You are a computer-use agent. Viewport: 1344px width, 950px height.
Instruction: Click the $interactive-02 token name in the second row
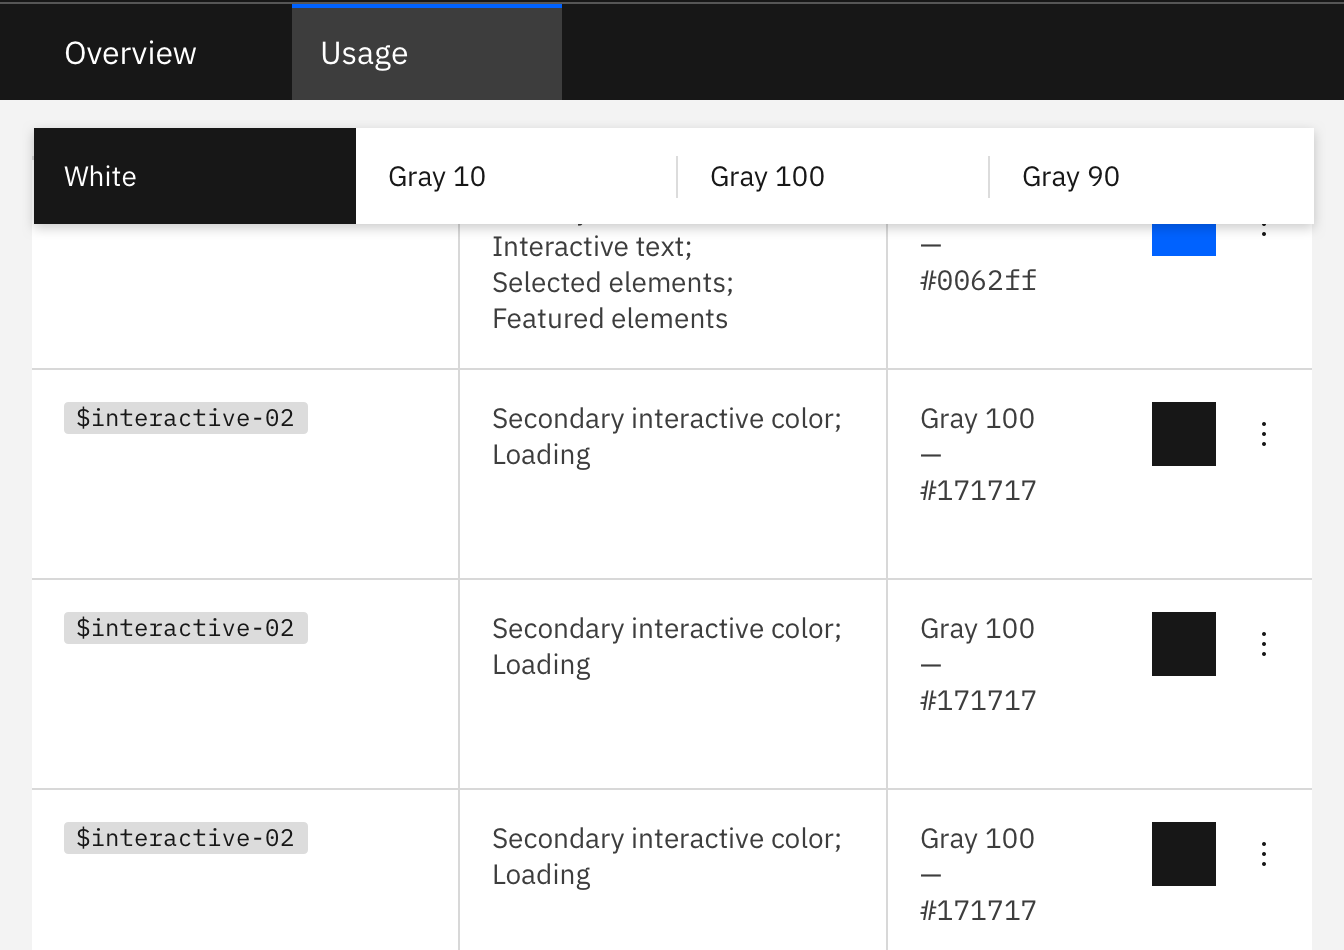185,627
